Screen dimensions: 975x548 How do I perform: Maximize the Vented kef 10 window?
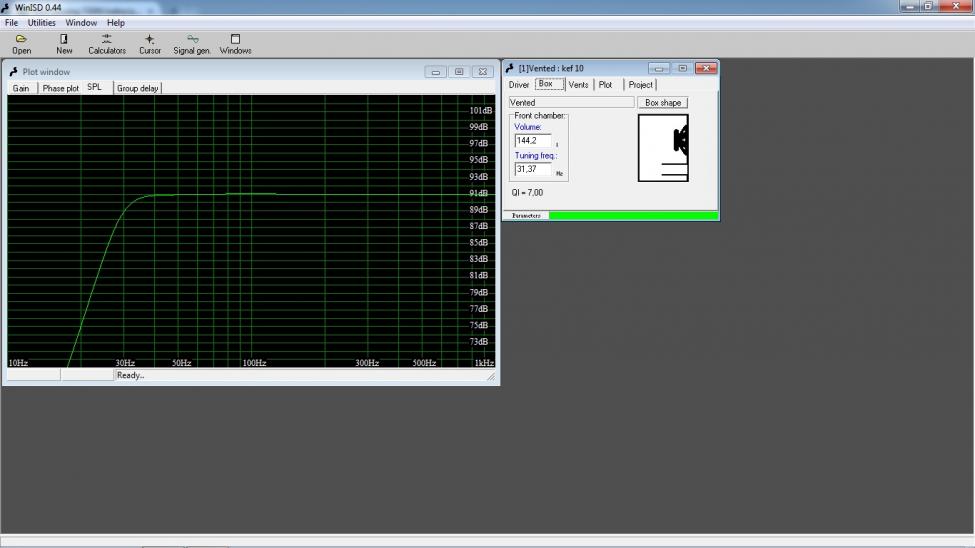(682, 68)
